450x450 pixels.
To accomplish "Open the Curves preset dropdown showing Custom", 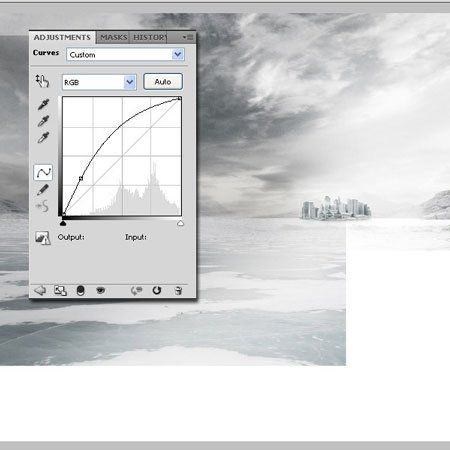I will [x=125, y=54].
